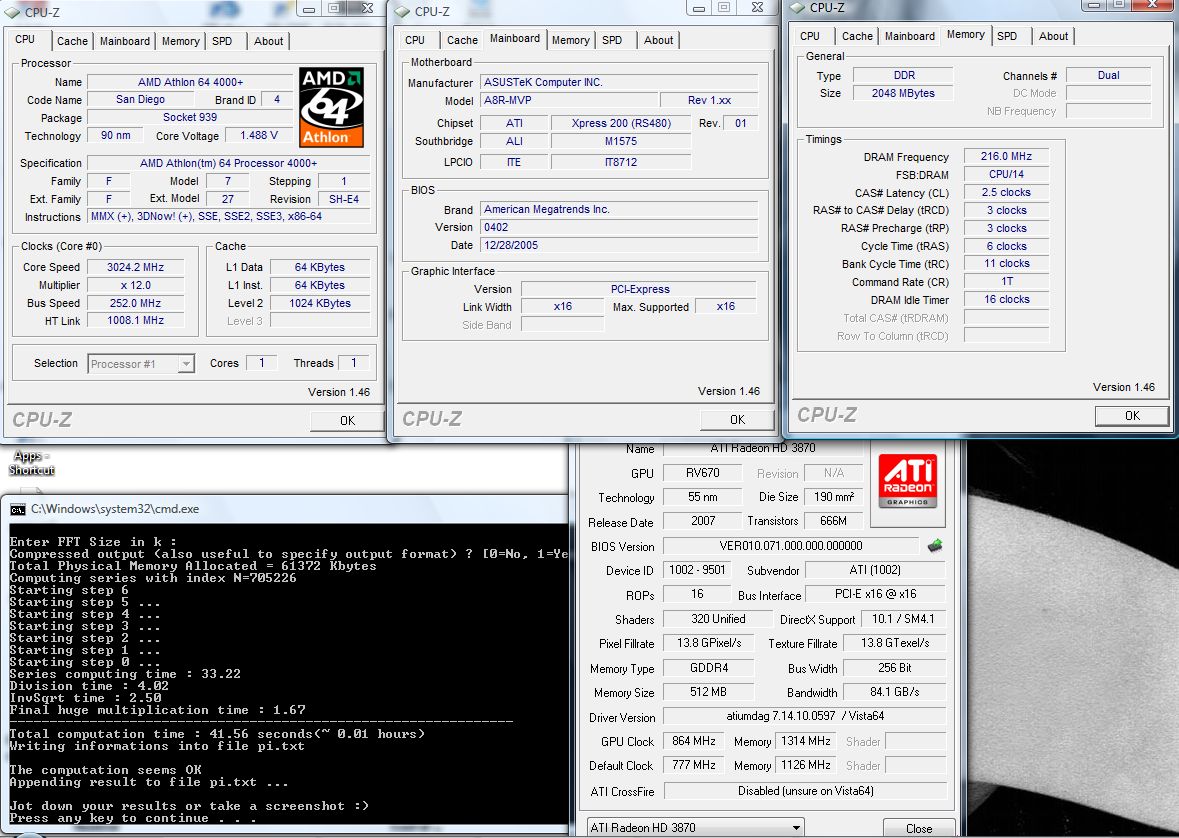Click the memory Size value 2048 MBytes
1179x838 pixels.
point(903,93)
